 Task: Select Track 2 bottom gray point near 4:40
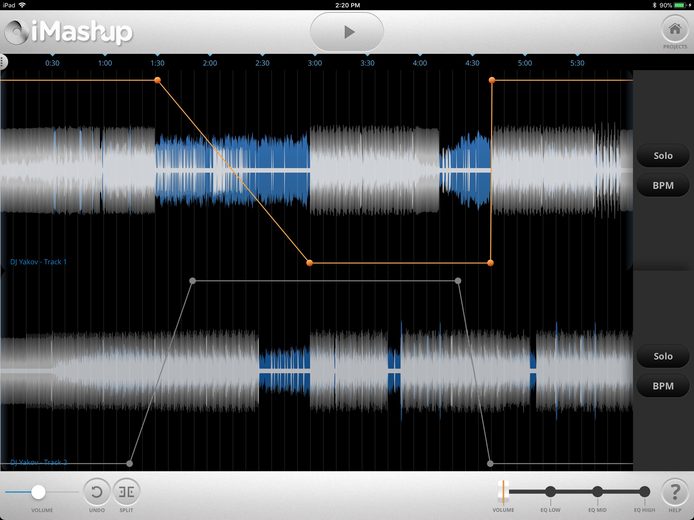(490, 463)
